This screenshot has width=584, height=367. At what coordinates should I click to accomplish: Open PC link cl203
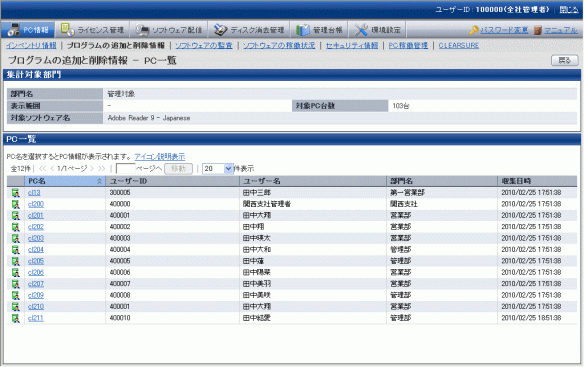(x=36, y=238)
